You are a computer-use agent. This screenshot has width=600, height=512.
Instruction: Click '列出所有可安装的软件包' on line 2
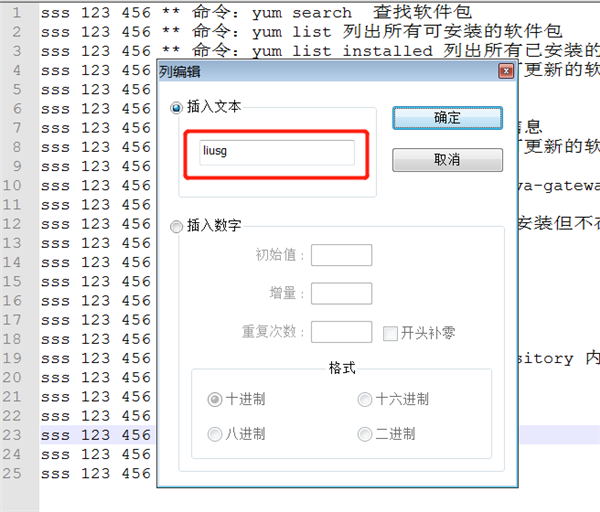pyautogui.click(x=452, y=31)
